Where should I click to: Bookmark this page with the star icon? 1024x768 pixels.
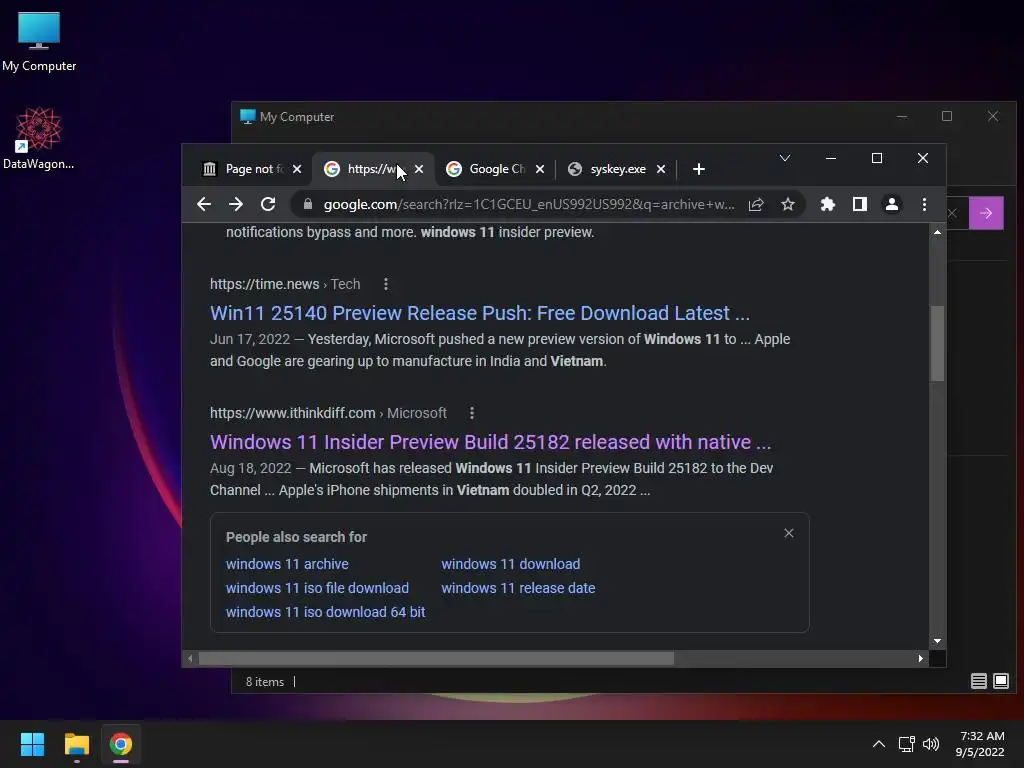(x=788, y=204)
